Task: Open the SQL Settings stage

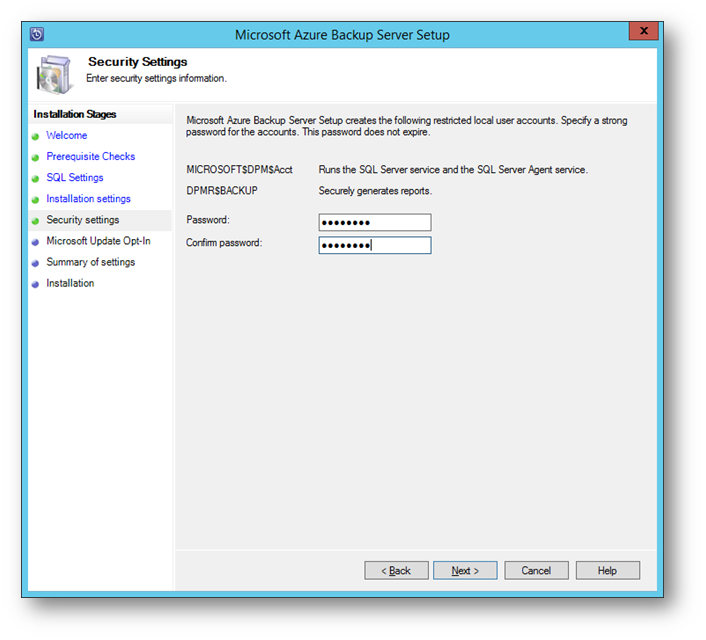Action: 75,177
